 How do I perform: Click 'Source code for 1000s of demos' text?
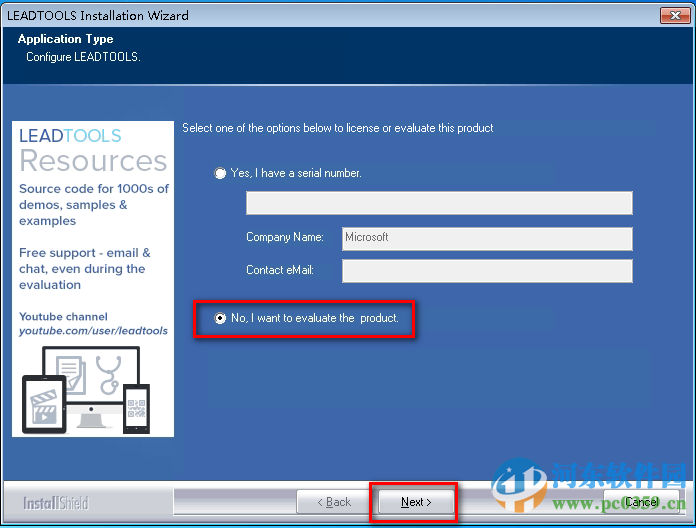(94, 205)
